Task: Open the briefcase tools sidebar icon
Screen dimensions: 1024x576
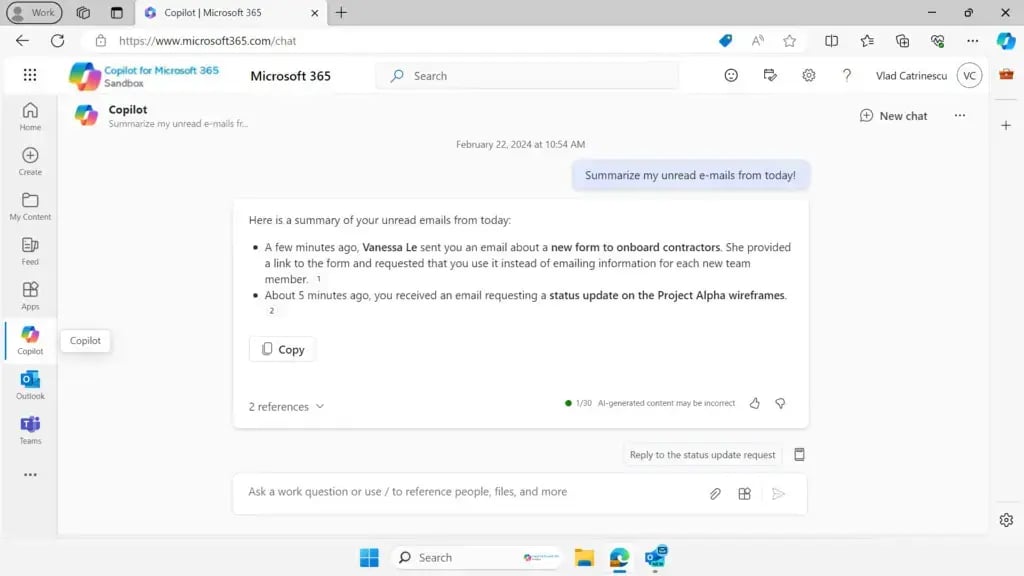Action: pyautogui.click(x=1006, y=74)
